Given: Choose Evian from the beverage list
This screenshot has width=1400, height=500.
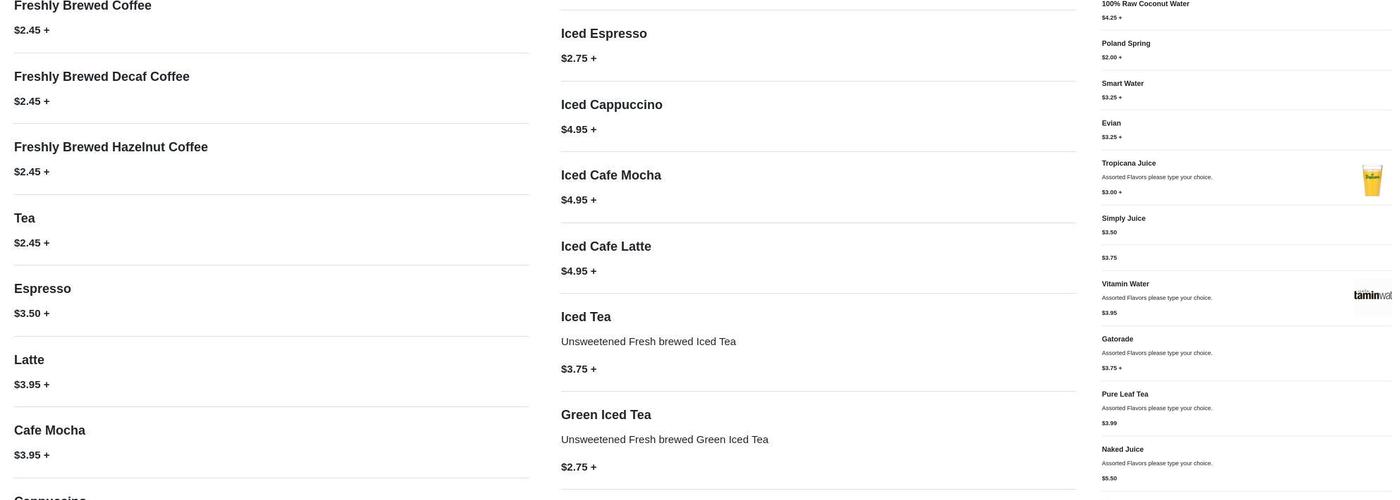Looking at the screenshot, I should (1112, 124).
